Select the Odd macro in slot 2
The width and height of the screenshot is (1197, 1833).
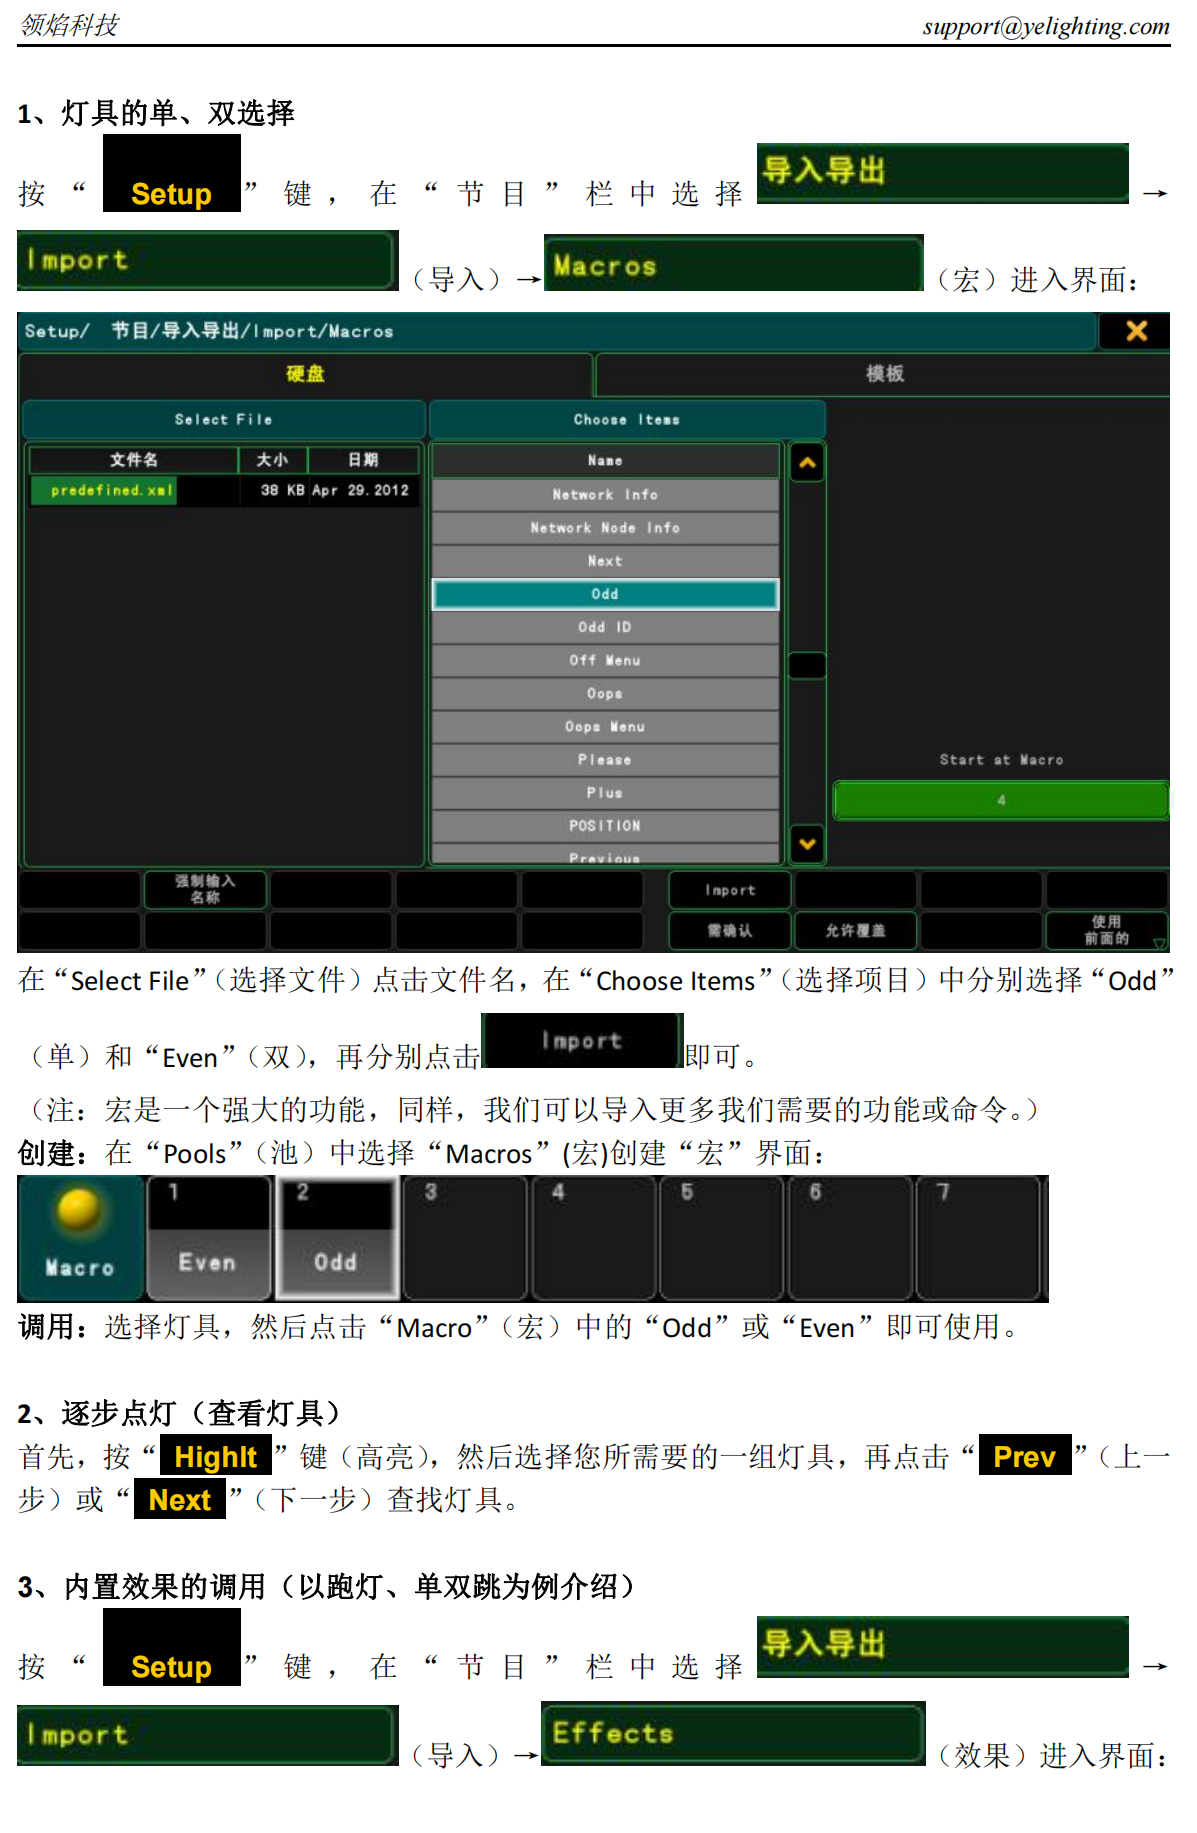click(x=336, y=1239)
